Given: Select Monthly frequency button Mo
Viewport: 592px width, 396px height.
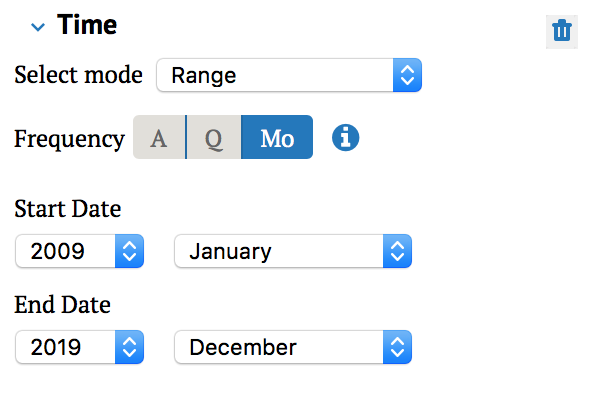Looking at the screenshot, I should (277, 137).
